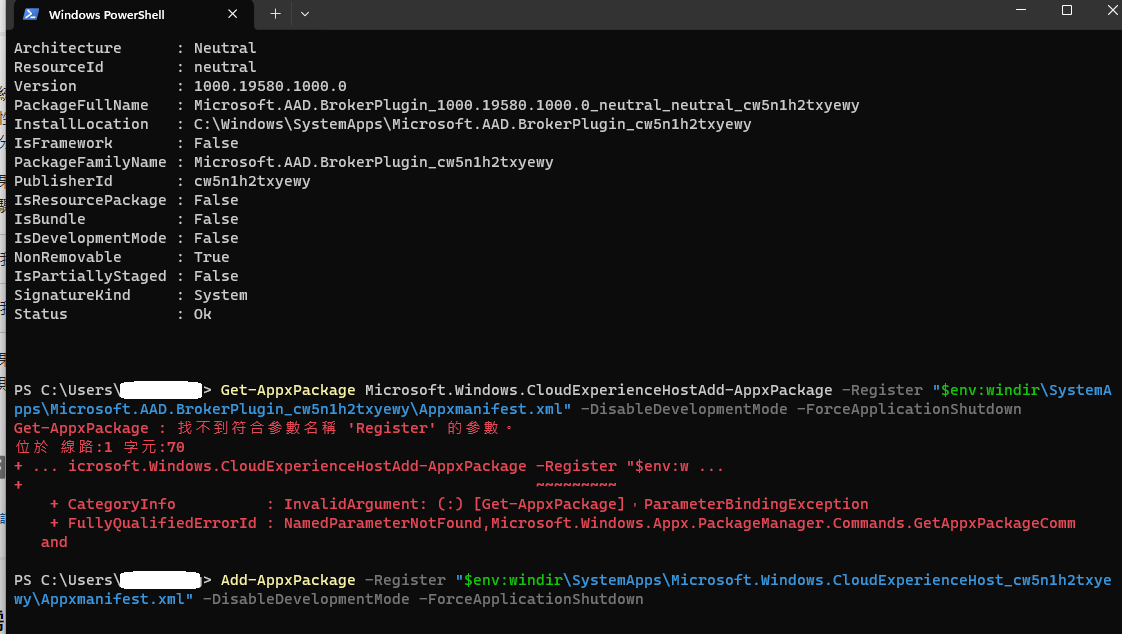
Task: Click the Version value 1000.19580.1000.0
Action: click(x=270, y=87)
